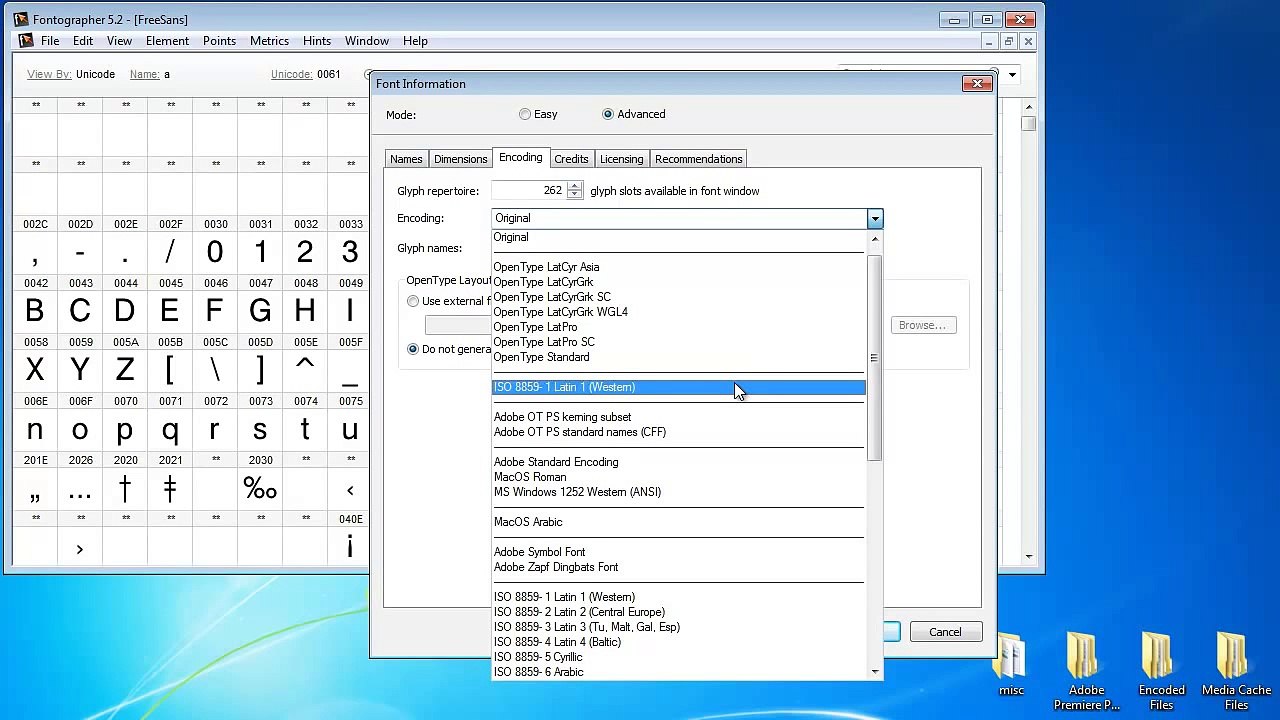Restore the inner FreeSans document window

[x=1008, y=41]
